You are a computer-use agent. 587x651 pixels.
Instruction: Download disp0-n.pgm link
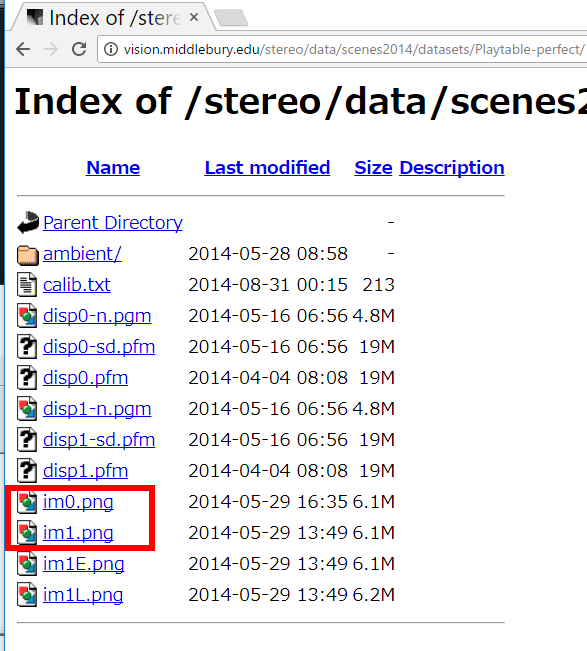pos(97,316)
